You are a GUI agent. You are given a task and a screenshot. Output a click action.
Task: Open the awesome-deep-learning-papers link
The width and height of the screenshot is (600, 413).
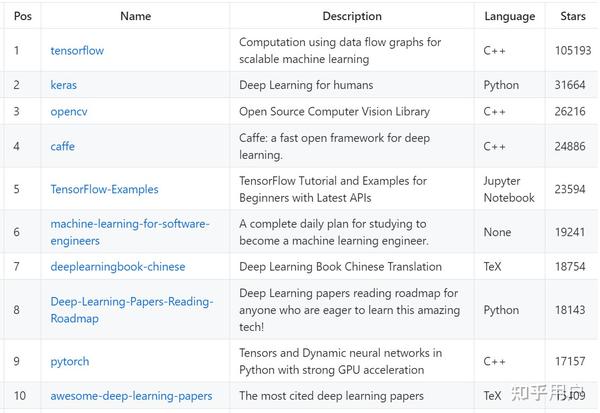click(131, 396)
